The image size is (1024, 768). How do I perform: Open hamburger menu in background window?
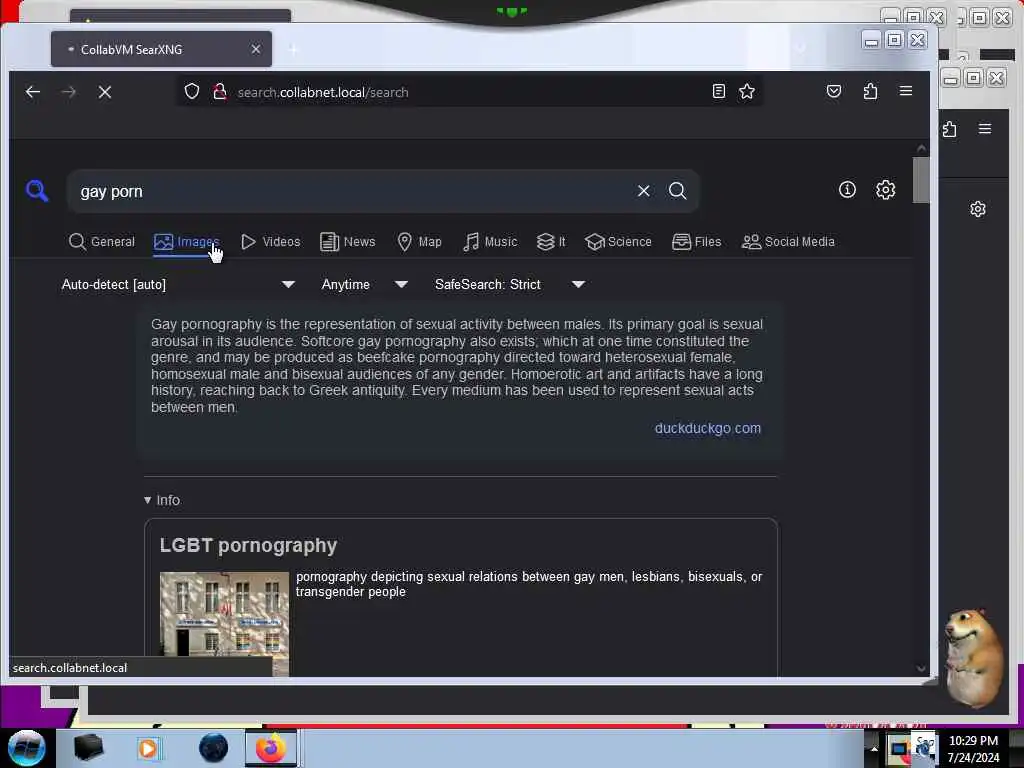click(x=985, y=129)
